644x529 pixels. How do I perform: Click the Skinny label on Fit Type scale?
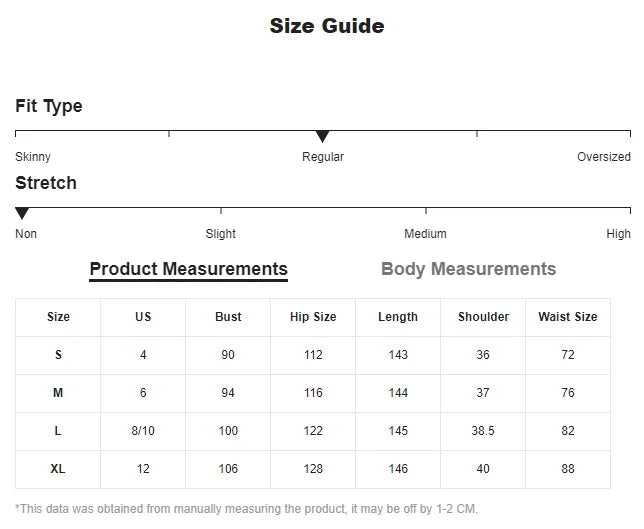click(x=33, y=157)
